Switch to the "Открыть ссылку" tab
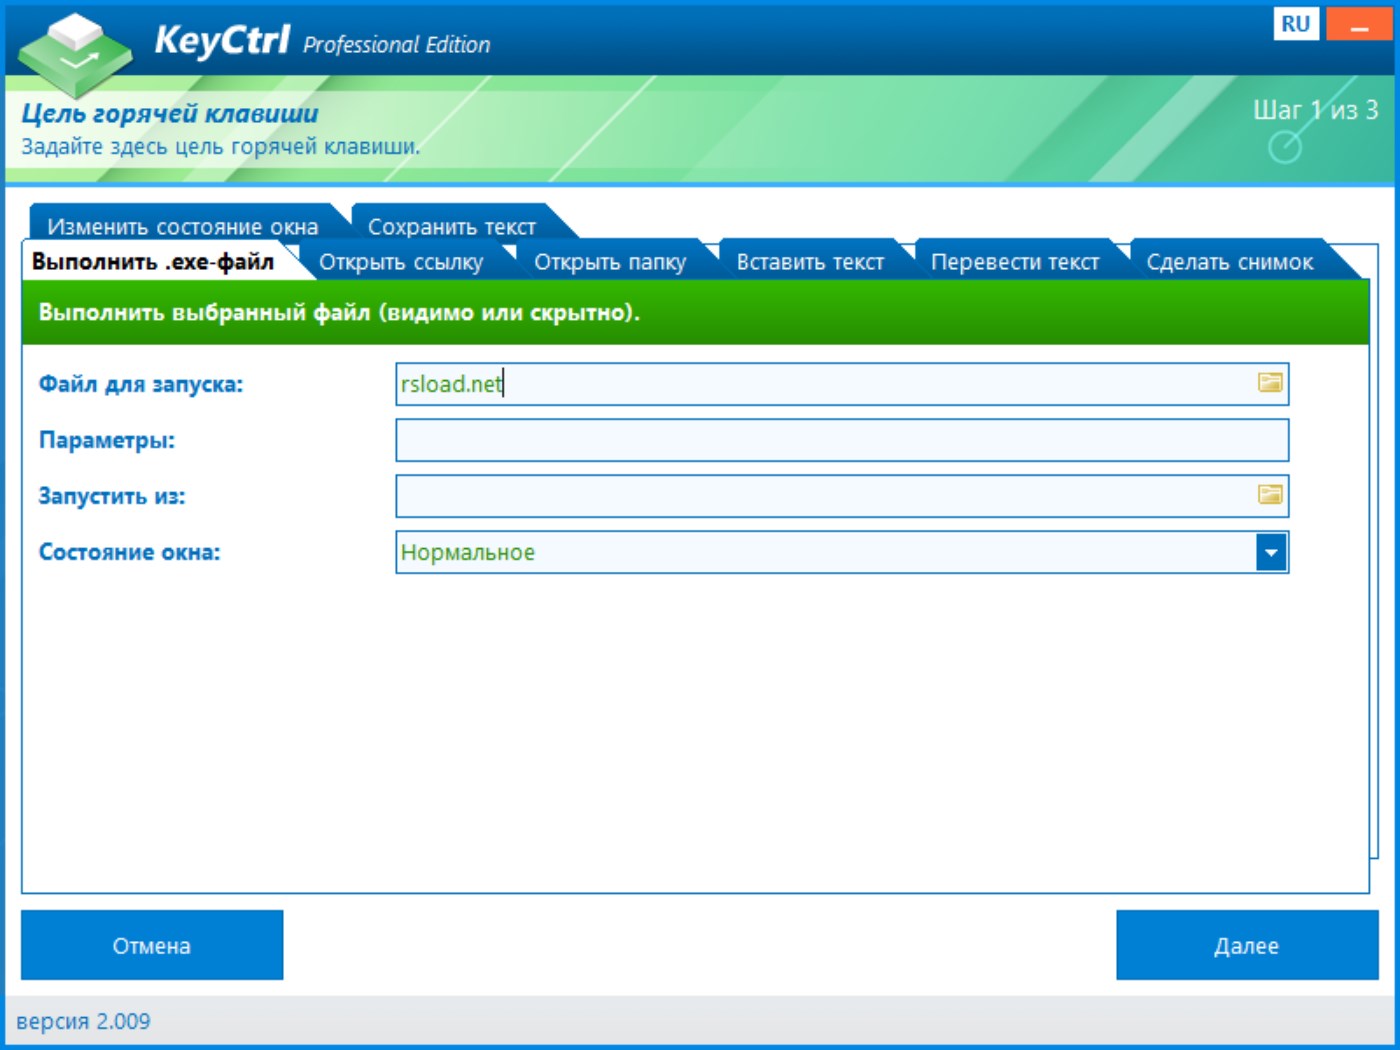The image size is (1400, 1050). click(400, 260)
